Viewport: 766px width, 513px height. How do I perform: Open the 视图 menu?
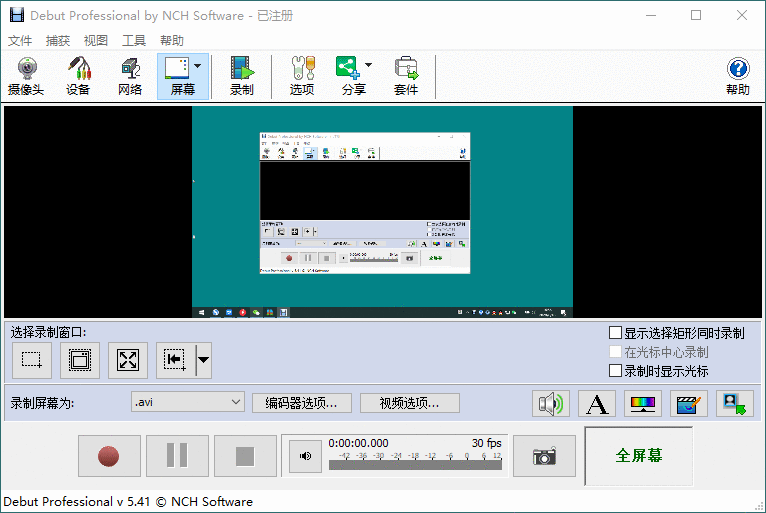point(95,41)
